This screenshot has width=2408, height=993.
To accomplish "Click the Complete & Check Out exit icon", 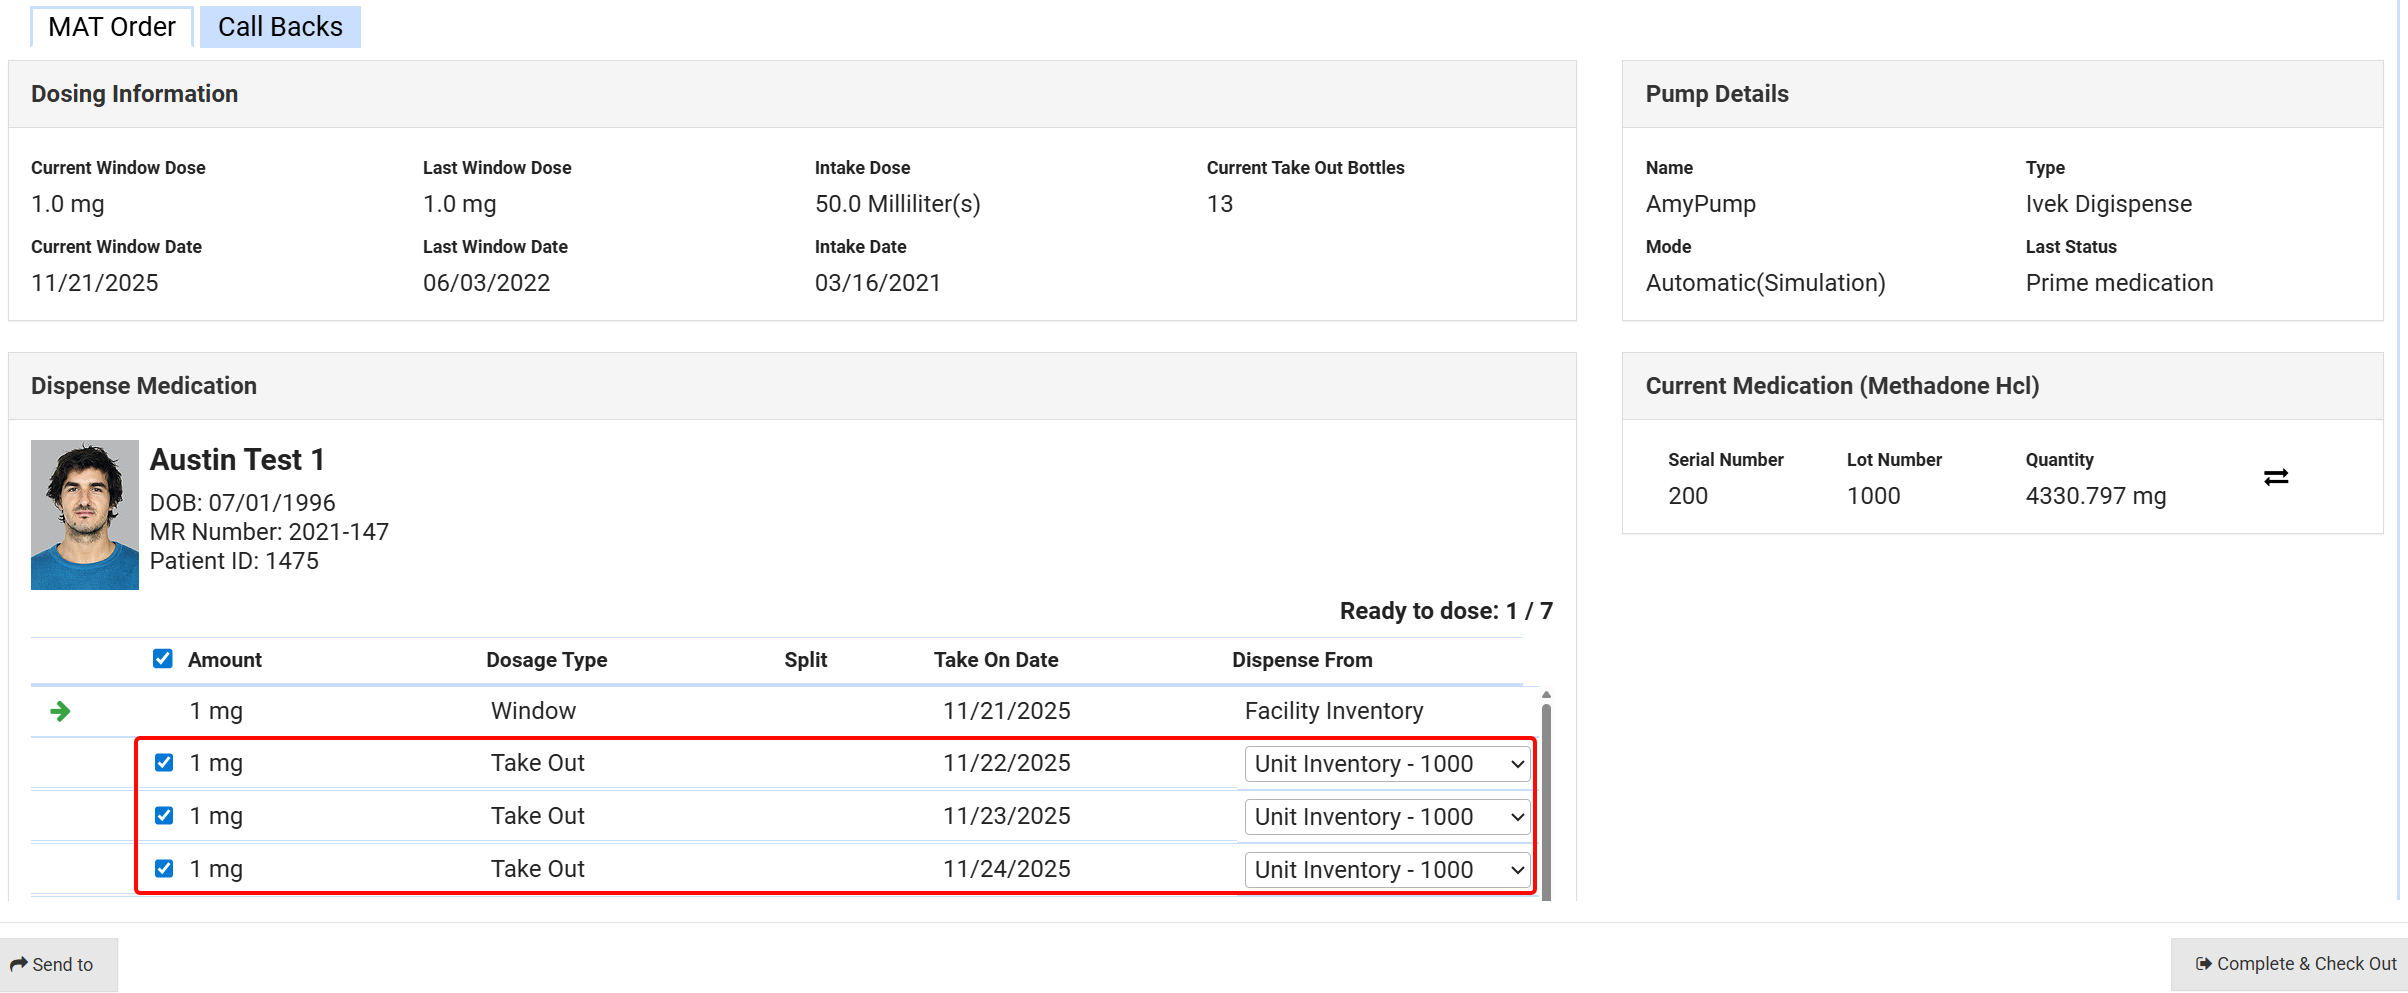I will pyautogui.click(x=2203, y=964).
